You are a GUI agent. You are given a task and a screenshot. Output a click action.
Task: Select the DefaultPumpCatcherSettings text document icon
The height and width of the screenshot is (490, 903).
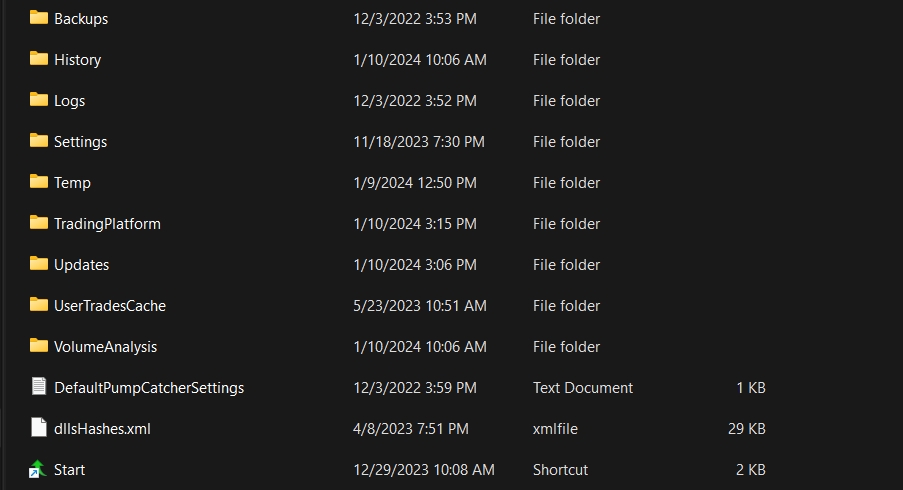(39, 387)
